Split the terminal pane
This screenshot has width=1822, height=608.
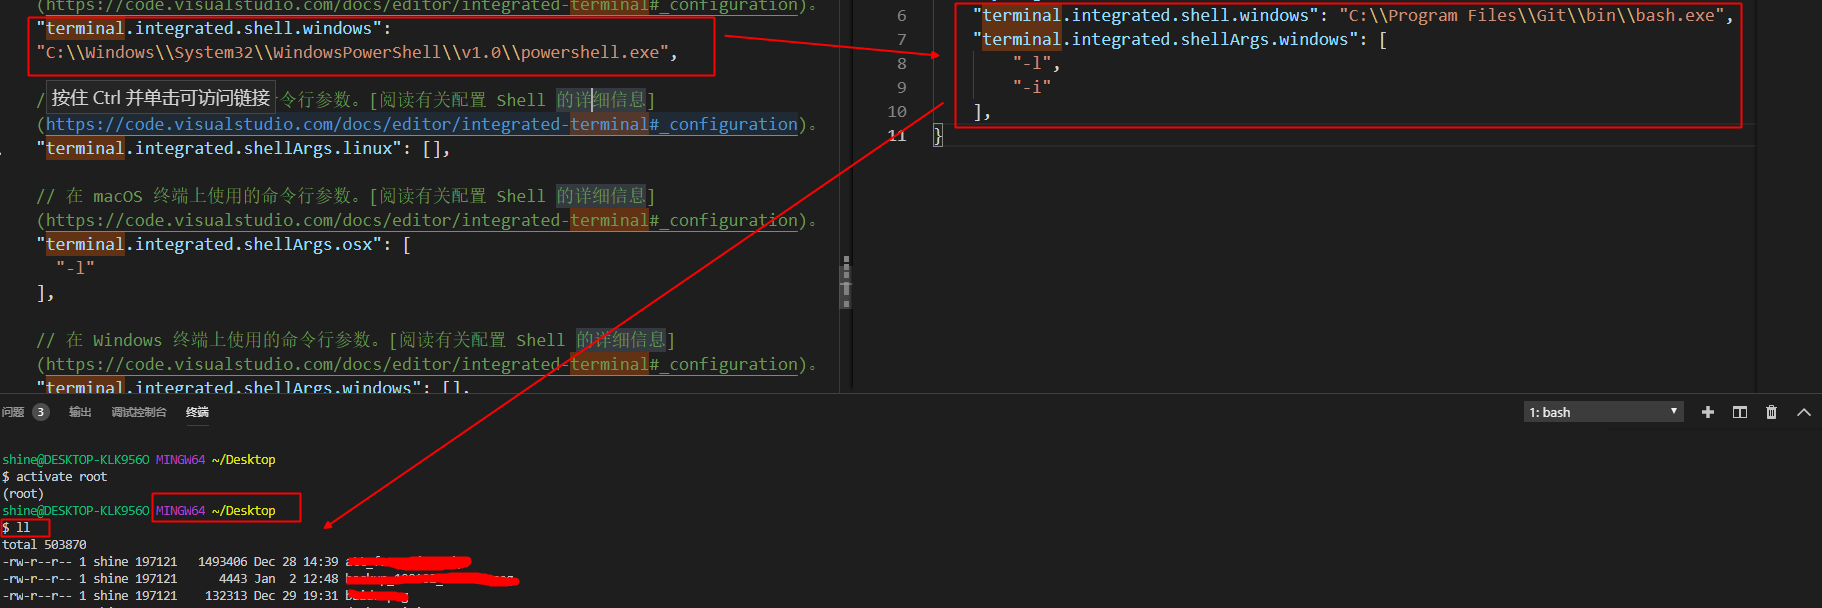point(1740,412)
